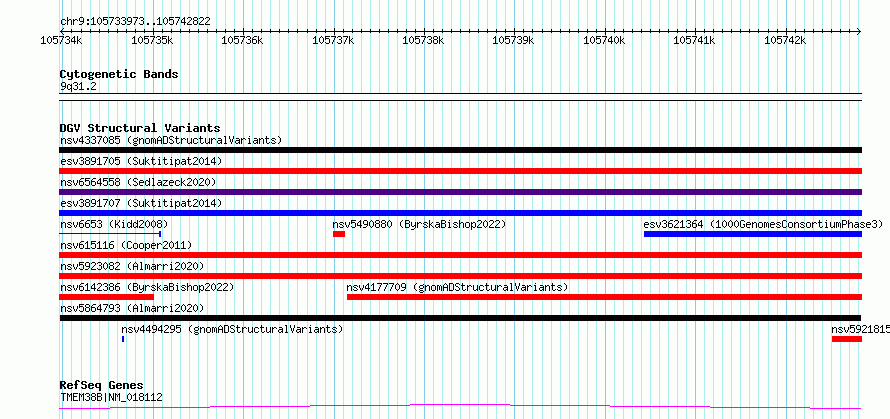Click the tiny blue nsv4494295 marker
Image resolution: width=890 pixels, height=419 pixels.
[123, 339]
